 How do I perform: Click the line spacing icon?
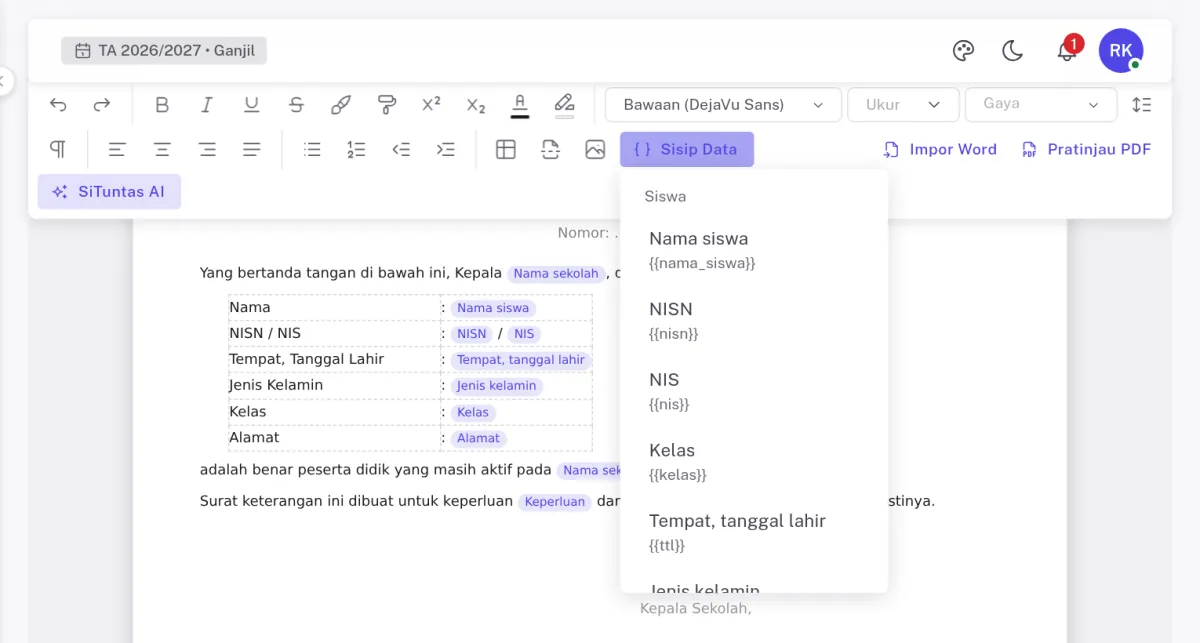[1141, 105]
